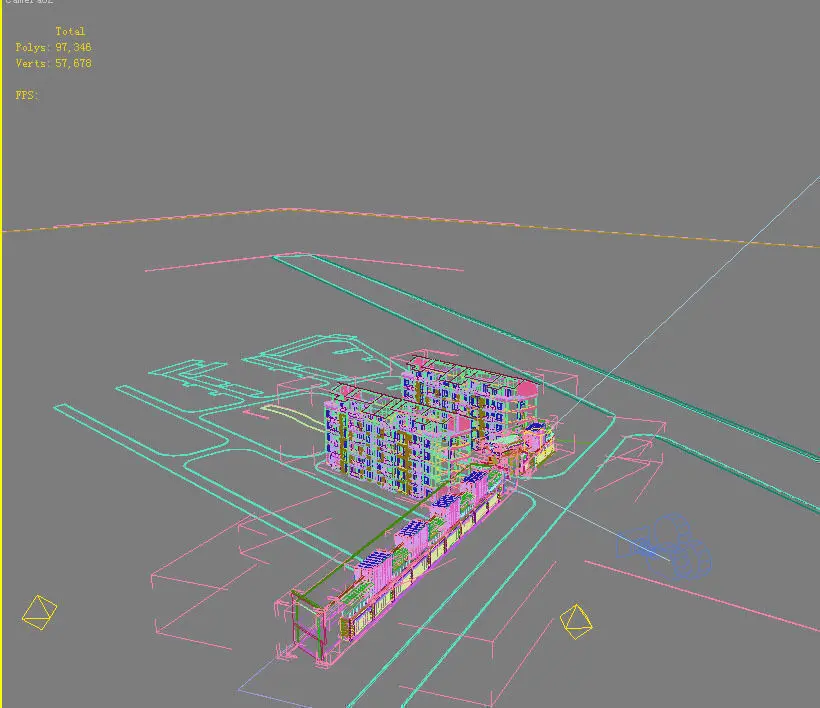Select the blue camera object in the viewport
Screen dimensions: 820x708
665,547
